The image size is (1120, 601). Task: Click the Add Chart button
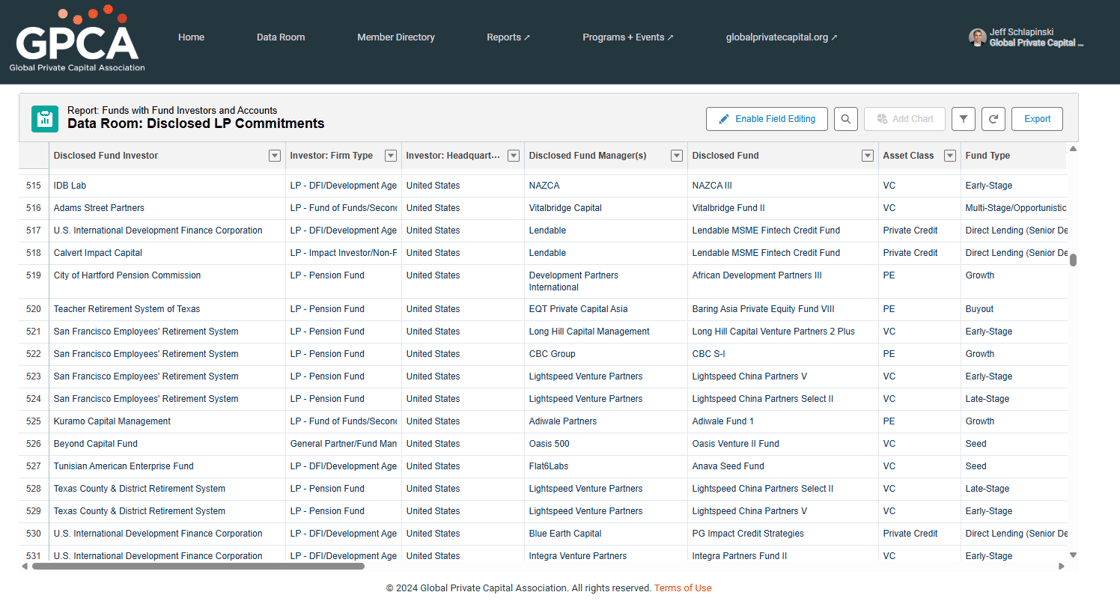pos(904,119)
